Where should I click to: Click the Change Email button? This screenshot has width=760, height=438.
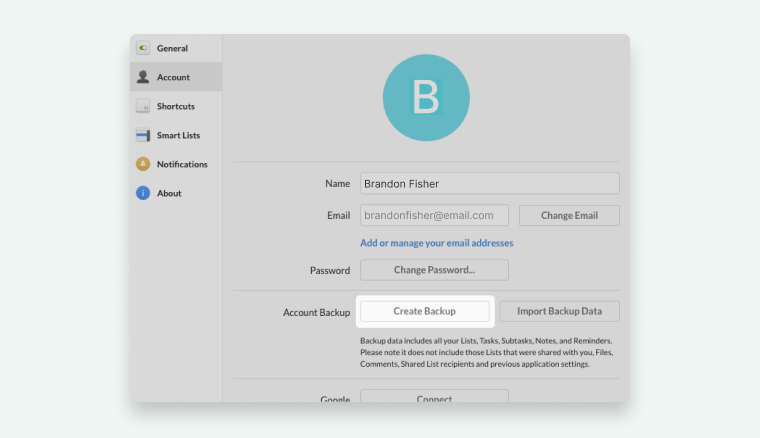(569, 216)
